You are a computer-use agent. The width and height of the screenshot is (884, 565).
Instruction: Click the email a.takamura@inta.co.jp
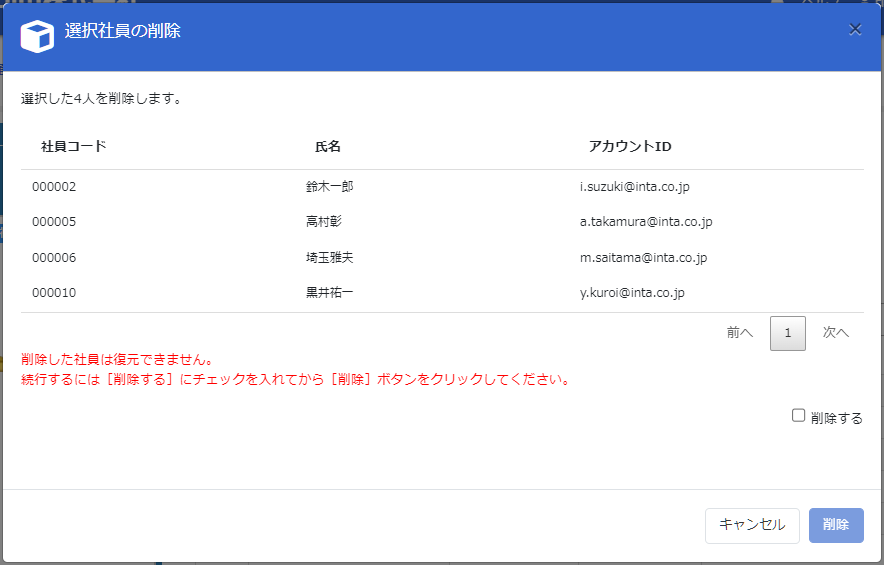pos(646,222)
